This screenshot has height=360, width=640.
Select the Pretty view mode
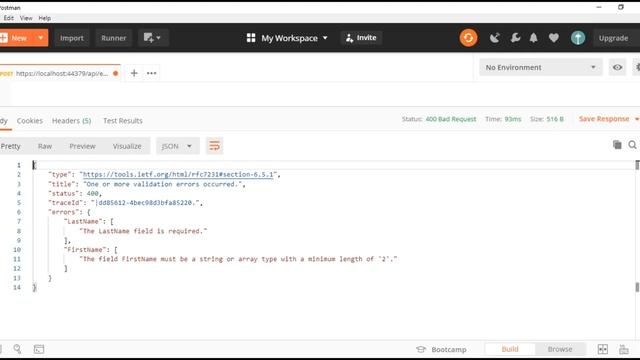10,146
